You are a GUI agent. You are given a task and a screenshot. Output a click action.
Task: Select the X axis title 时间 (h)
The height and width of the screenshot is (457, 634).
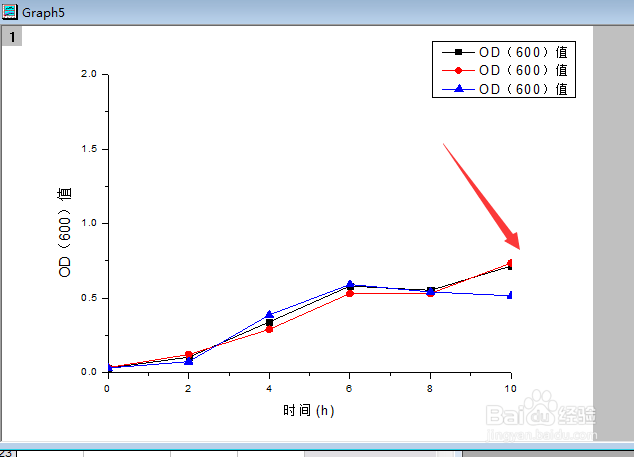pos(309,410)
